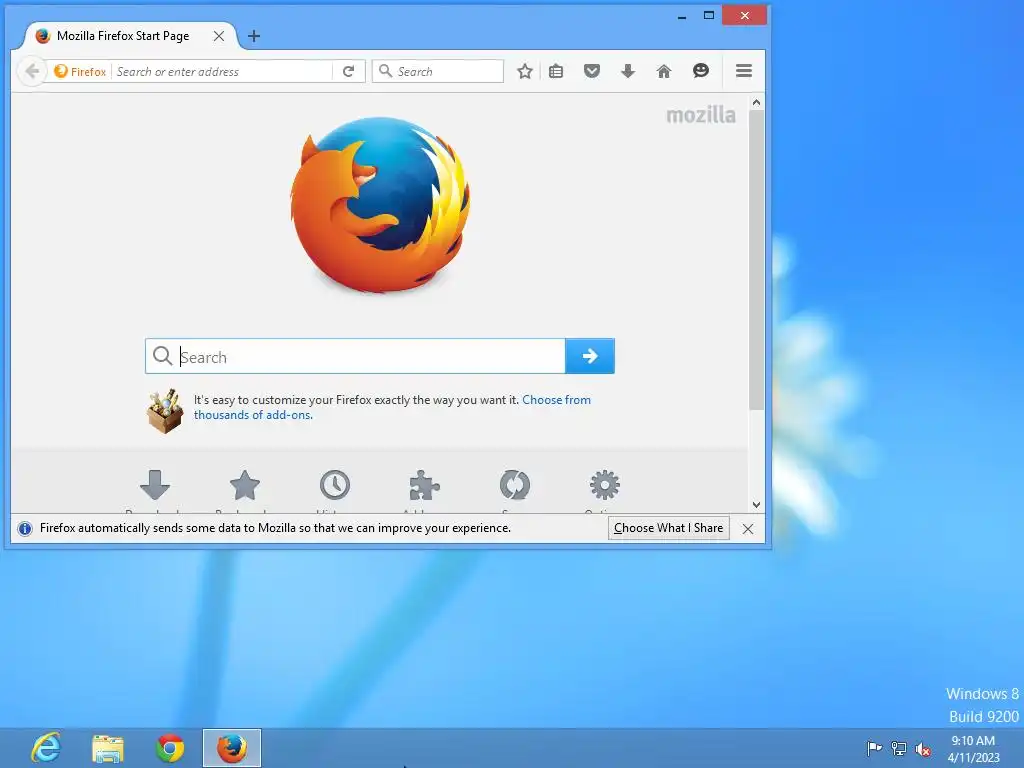Image resolution: width=1024 pixels, height=768 pixels.
Task: Click the Choose What I Share button
Action: pos(669,528)
